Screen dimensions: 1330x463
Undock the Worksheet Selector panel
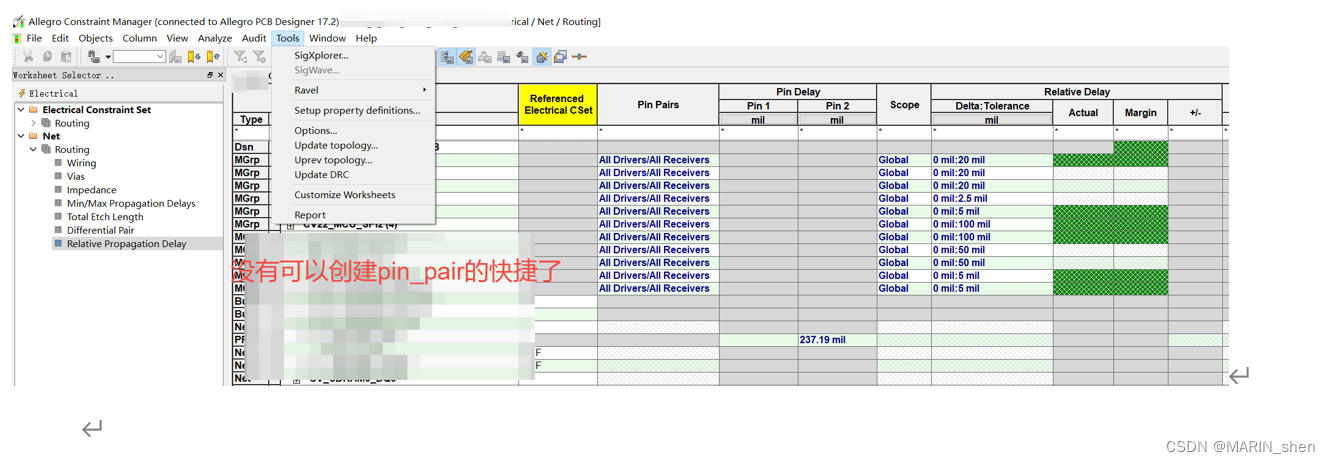[210, 75]
